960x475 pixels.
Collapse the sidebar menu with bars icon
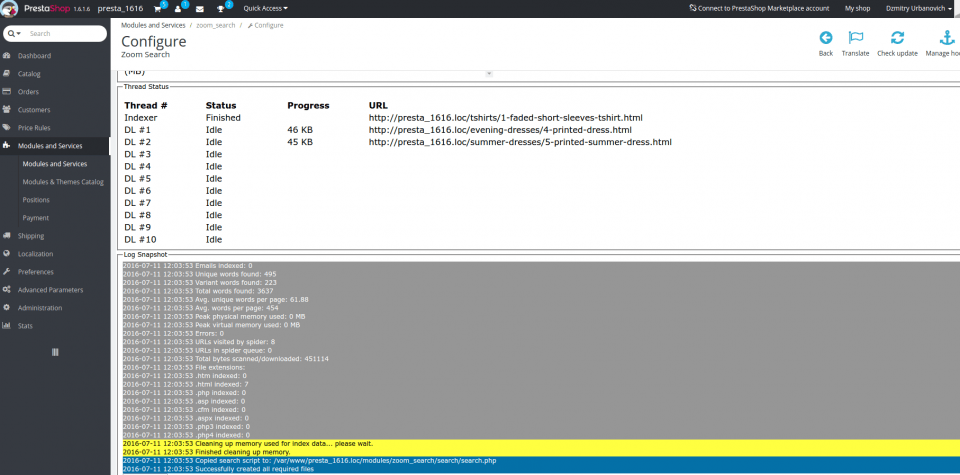tap(55, 351)
